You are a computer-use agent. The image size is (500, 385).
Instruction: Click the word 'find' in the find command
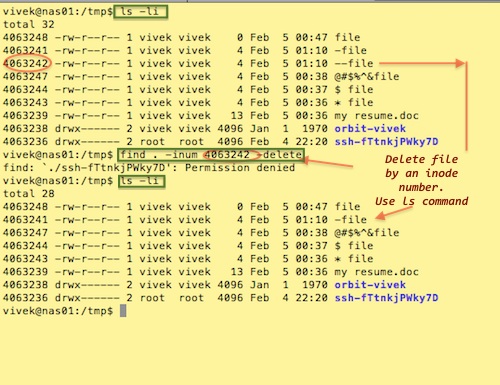(x=133, y=155)
